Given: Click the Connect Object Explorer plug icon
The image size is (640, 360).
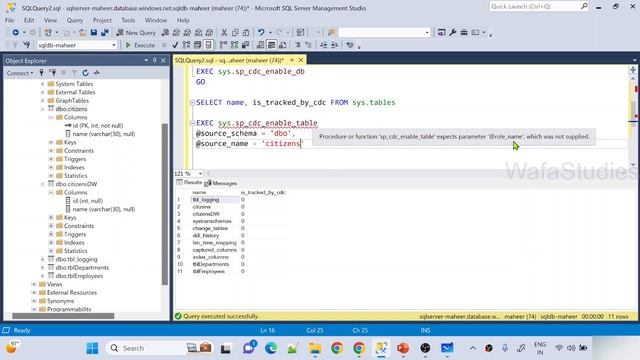Looking at the screenshot, I should (41, 73).
